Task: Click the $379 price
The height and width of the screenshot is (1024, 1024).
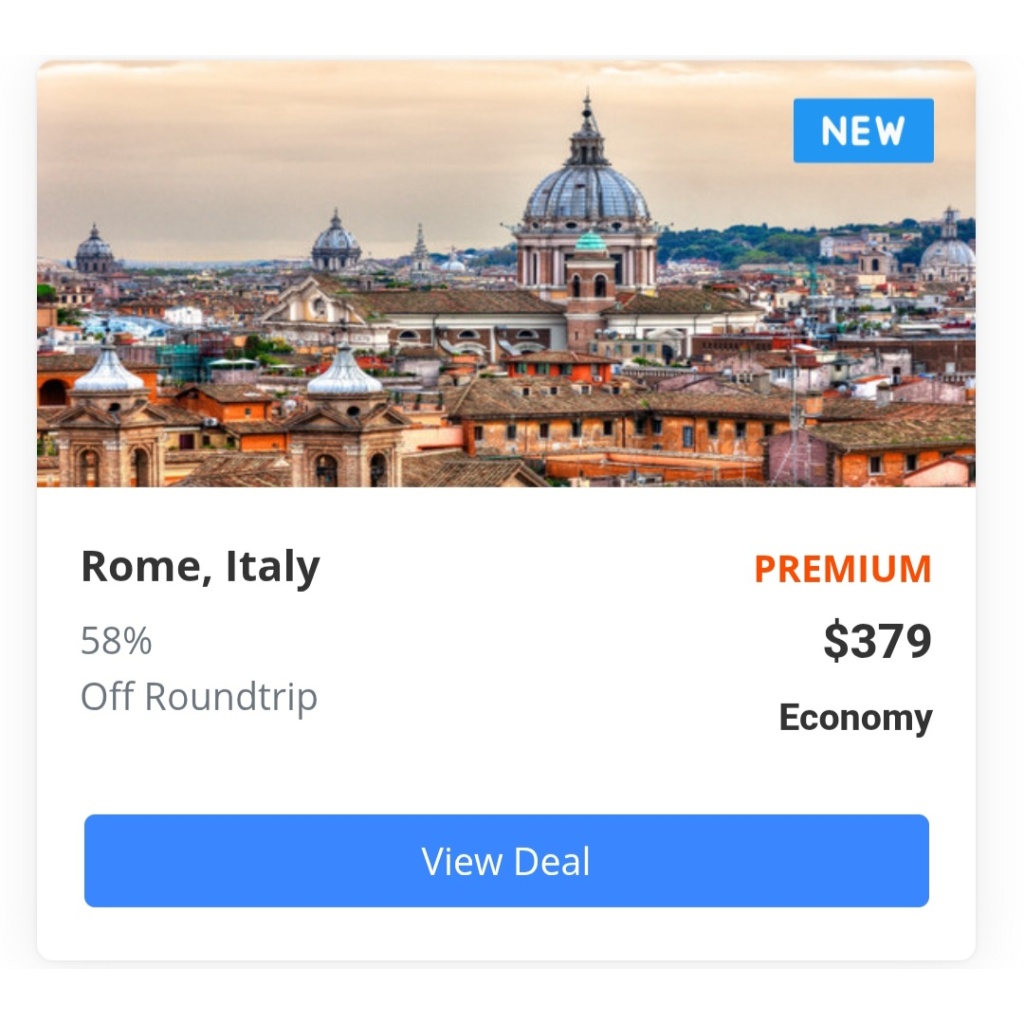Action: click(x=877, y=641)
